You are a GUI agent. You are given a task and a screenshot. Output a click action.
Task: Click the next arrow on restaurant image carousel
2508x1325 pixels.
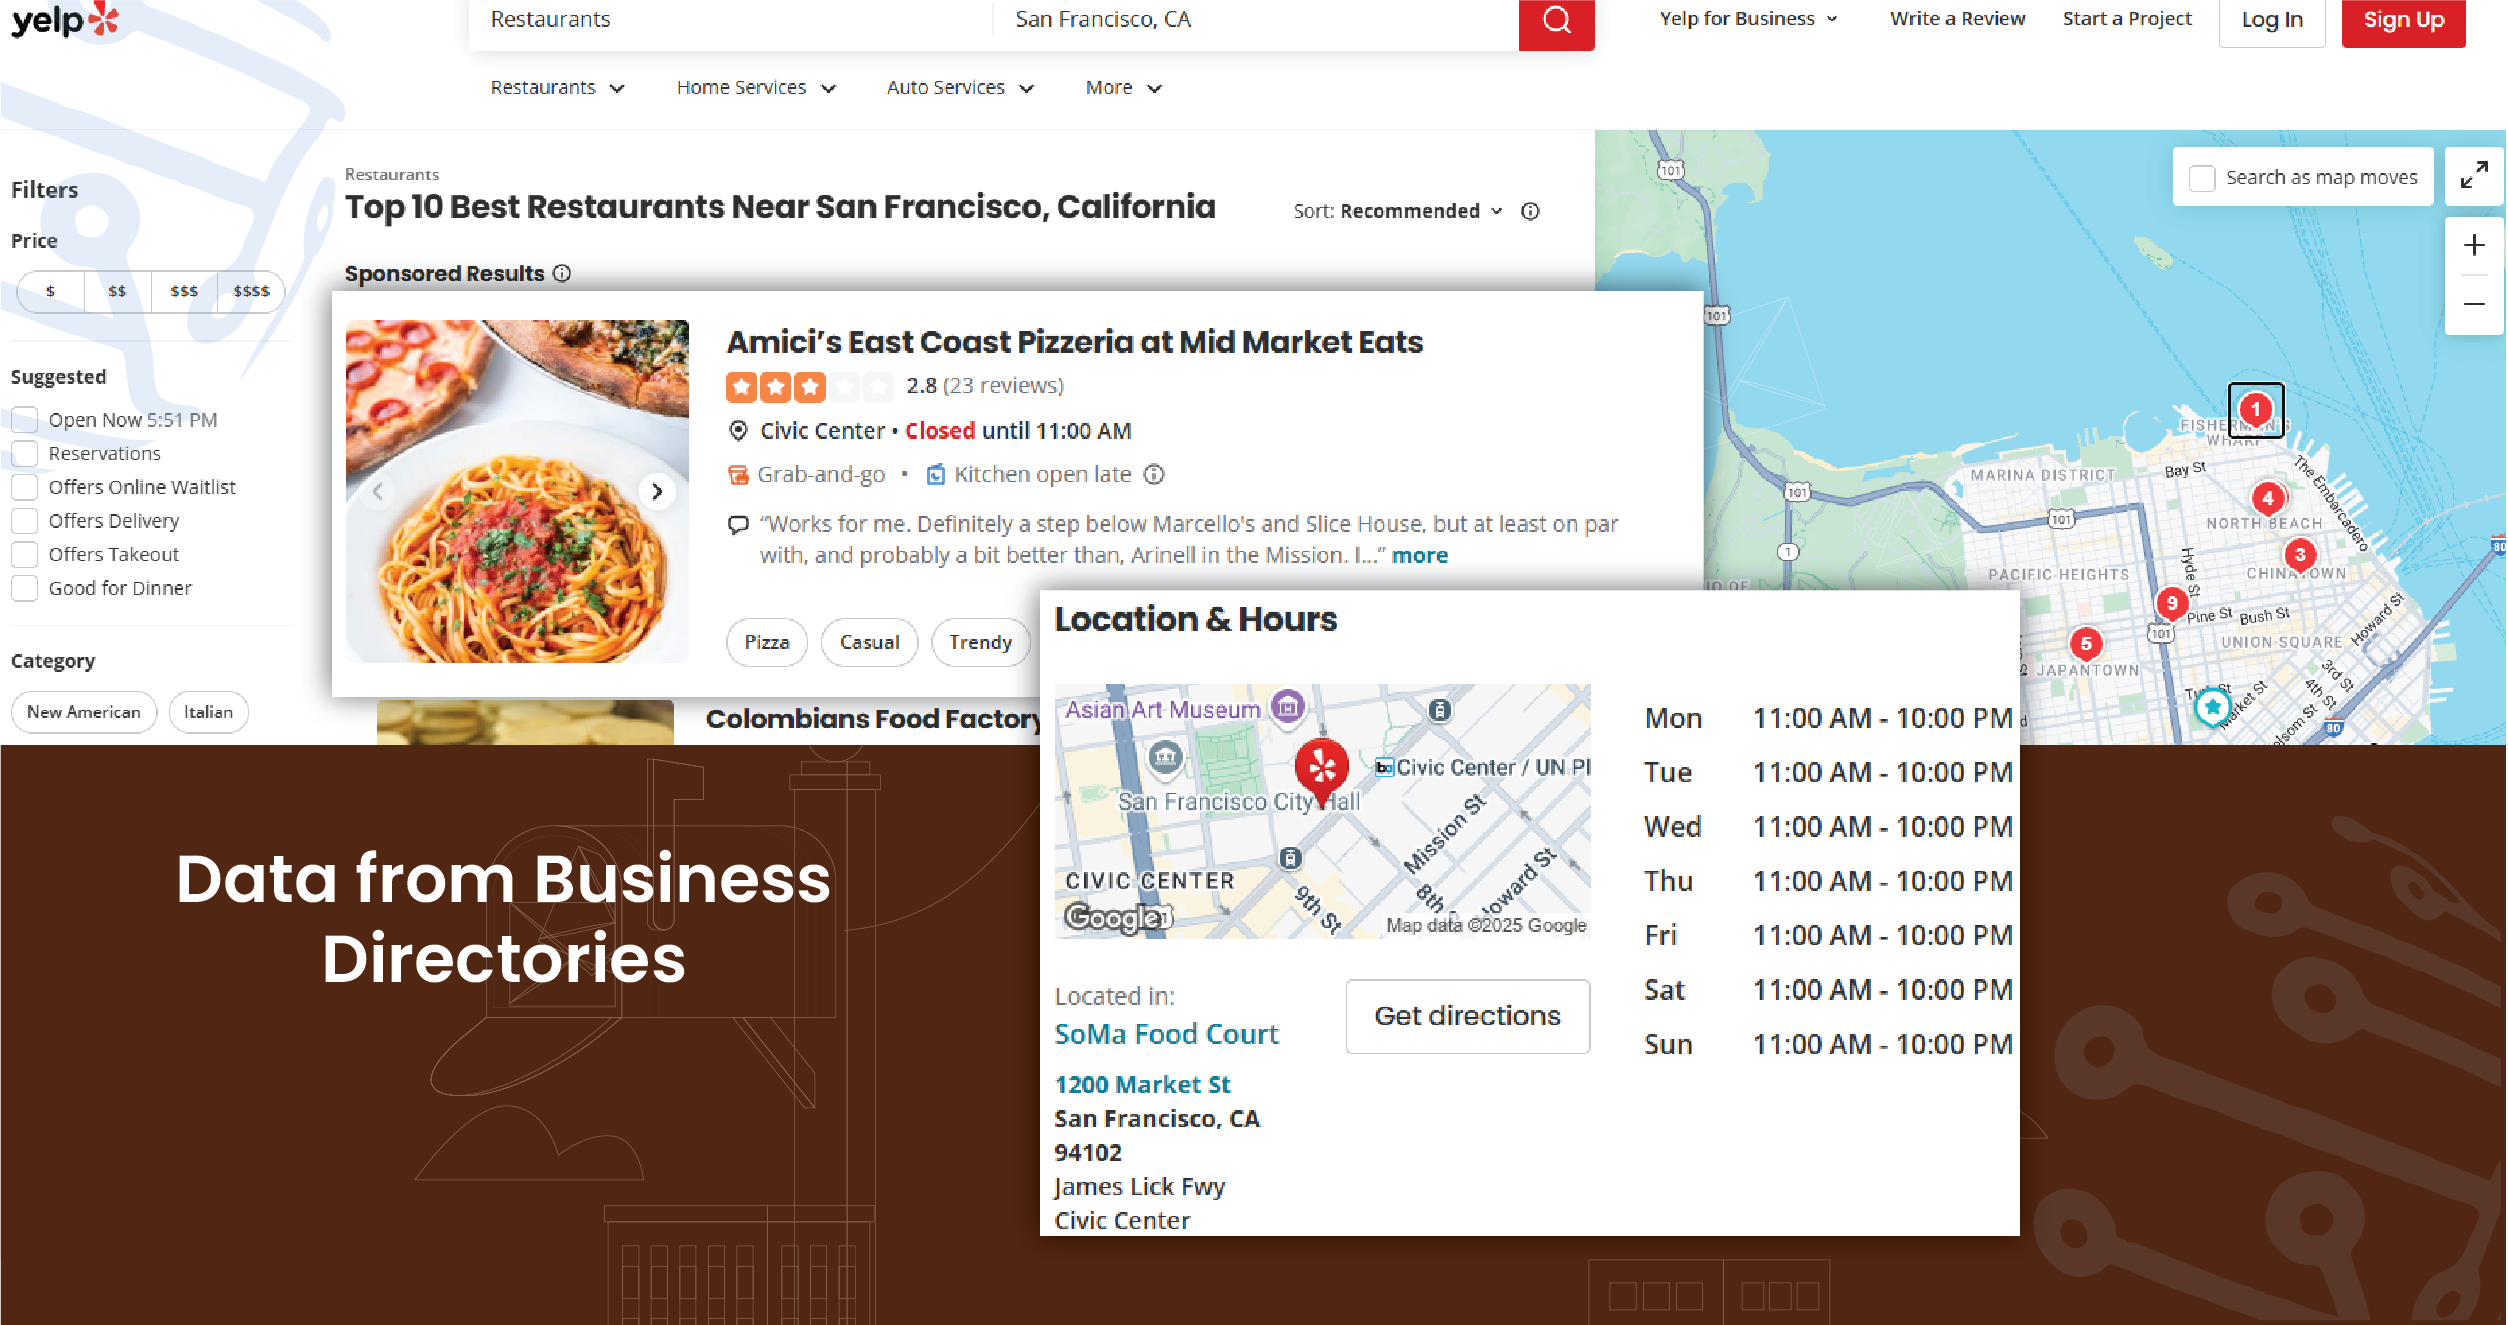(x=655, y=489)
